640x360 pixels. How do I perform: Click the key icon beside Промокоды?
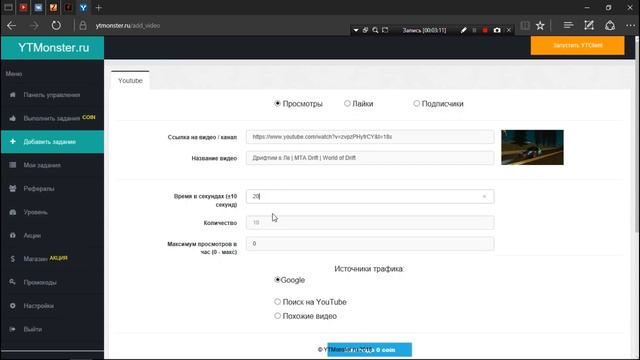(x=13, y=282)
